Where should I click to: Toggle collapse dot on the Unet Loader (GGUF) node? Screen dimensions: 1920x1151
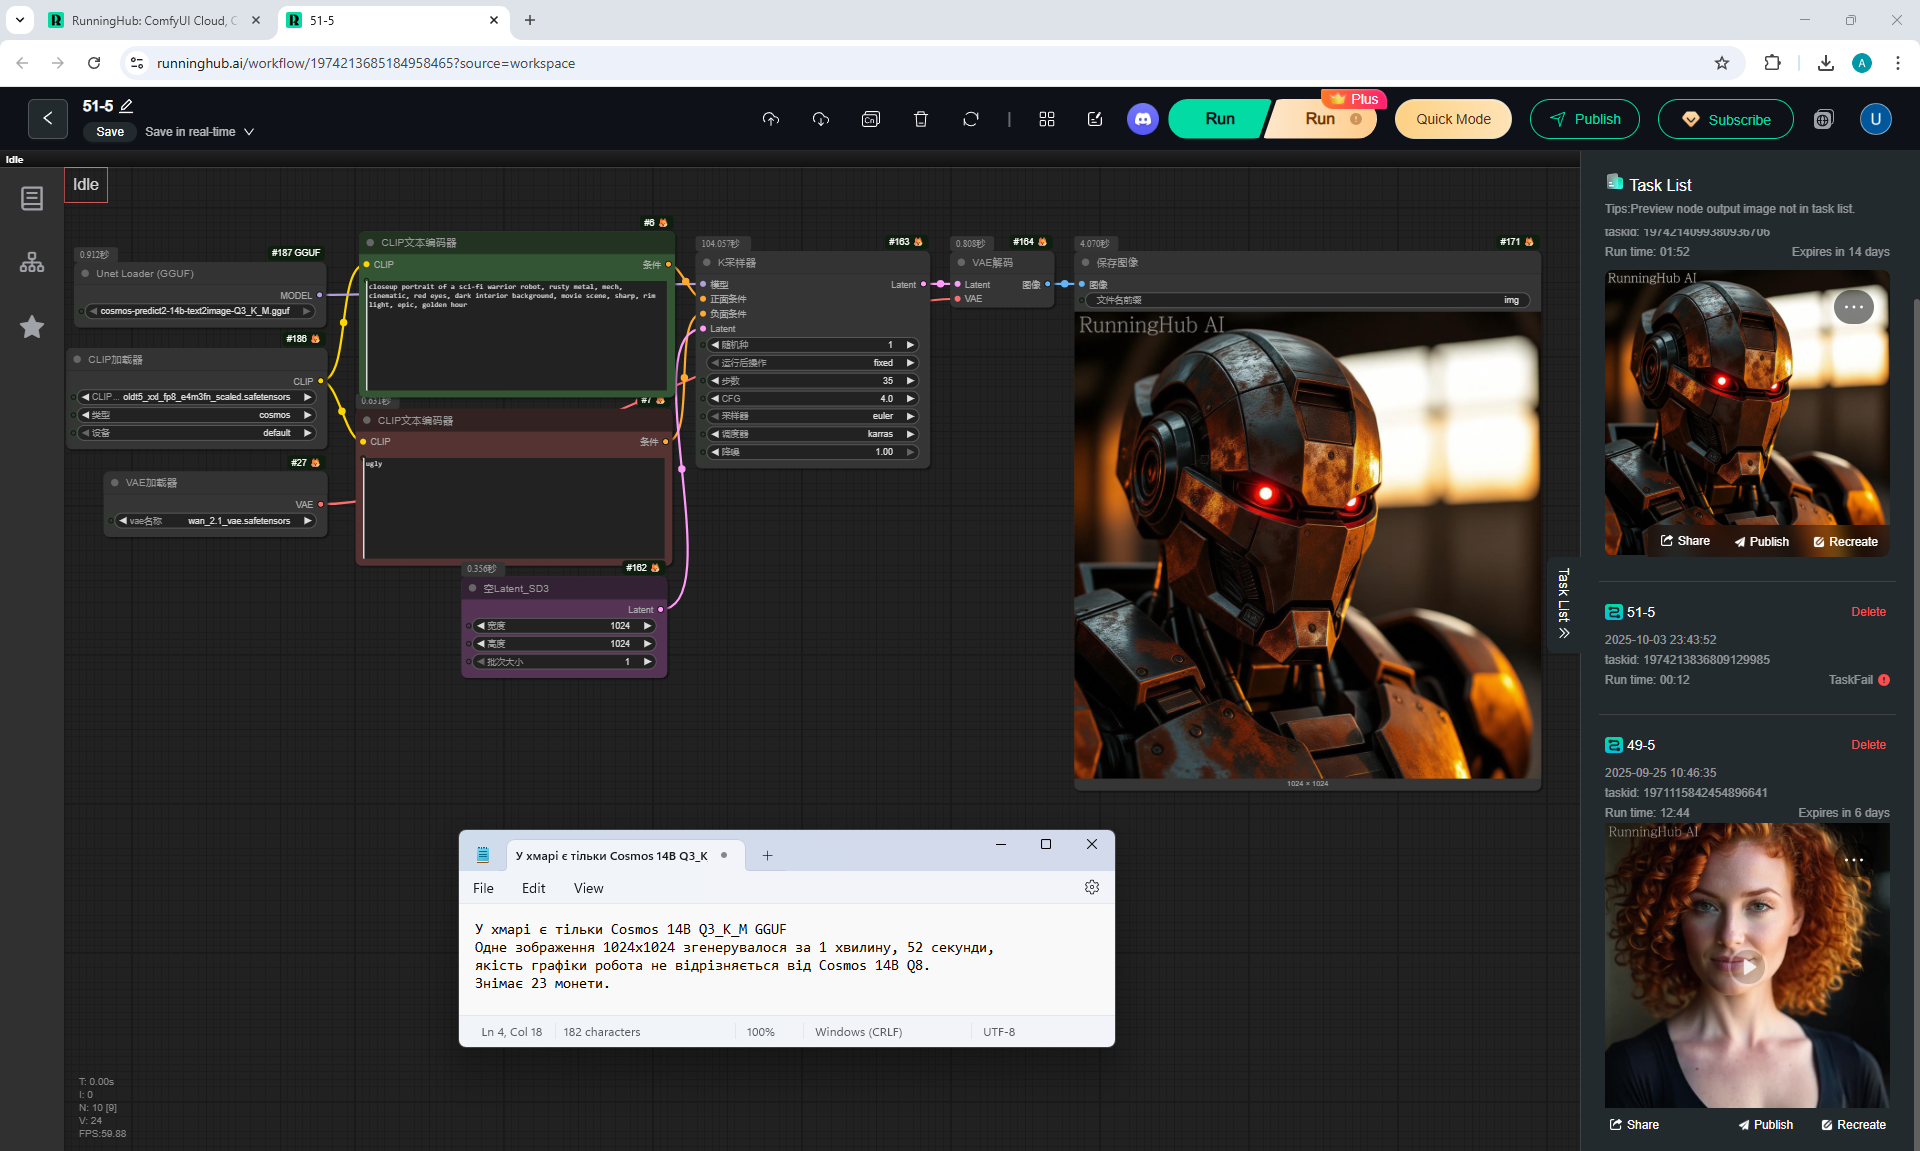(x=86, y=273)
